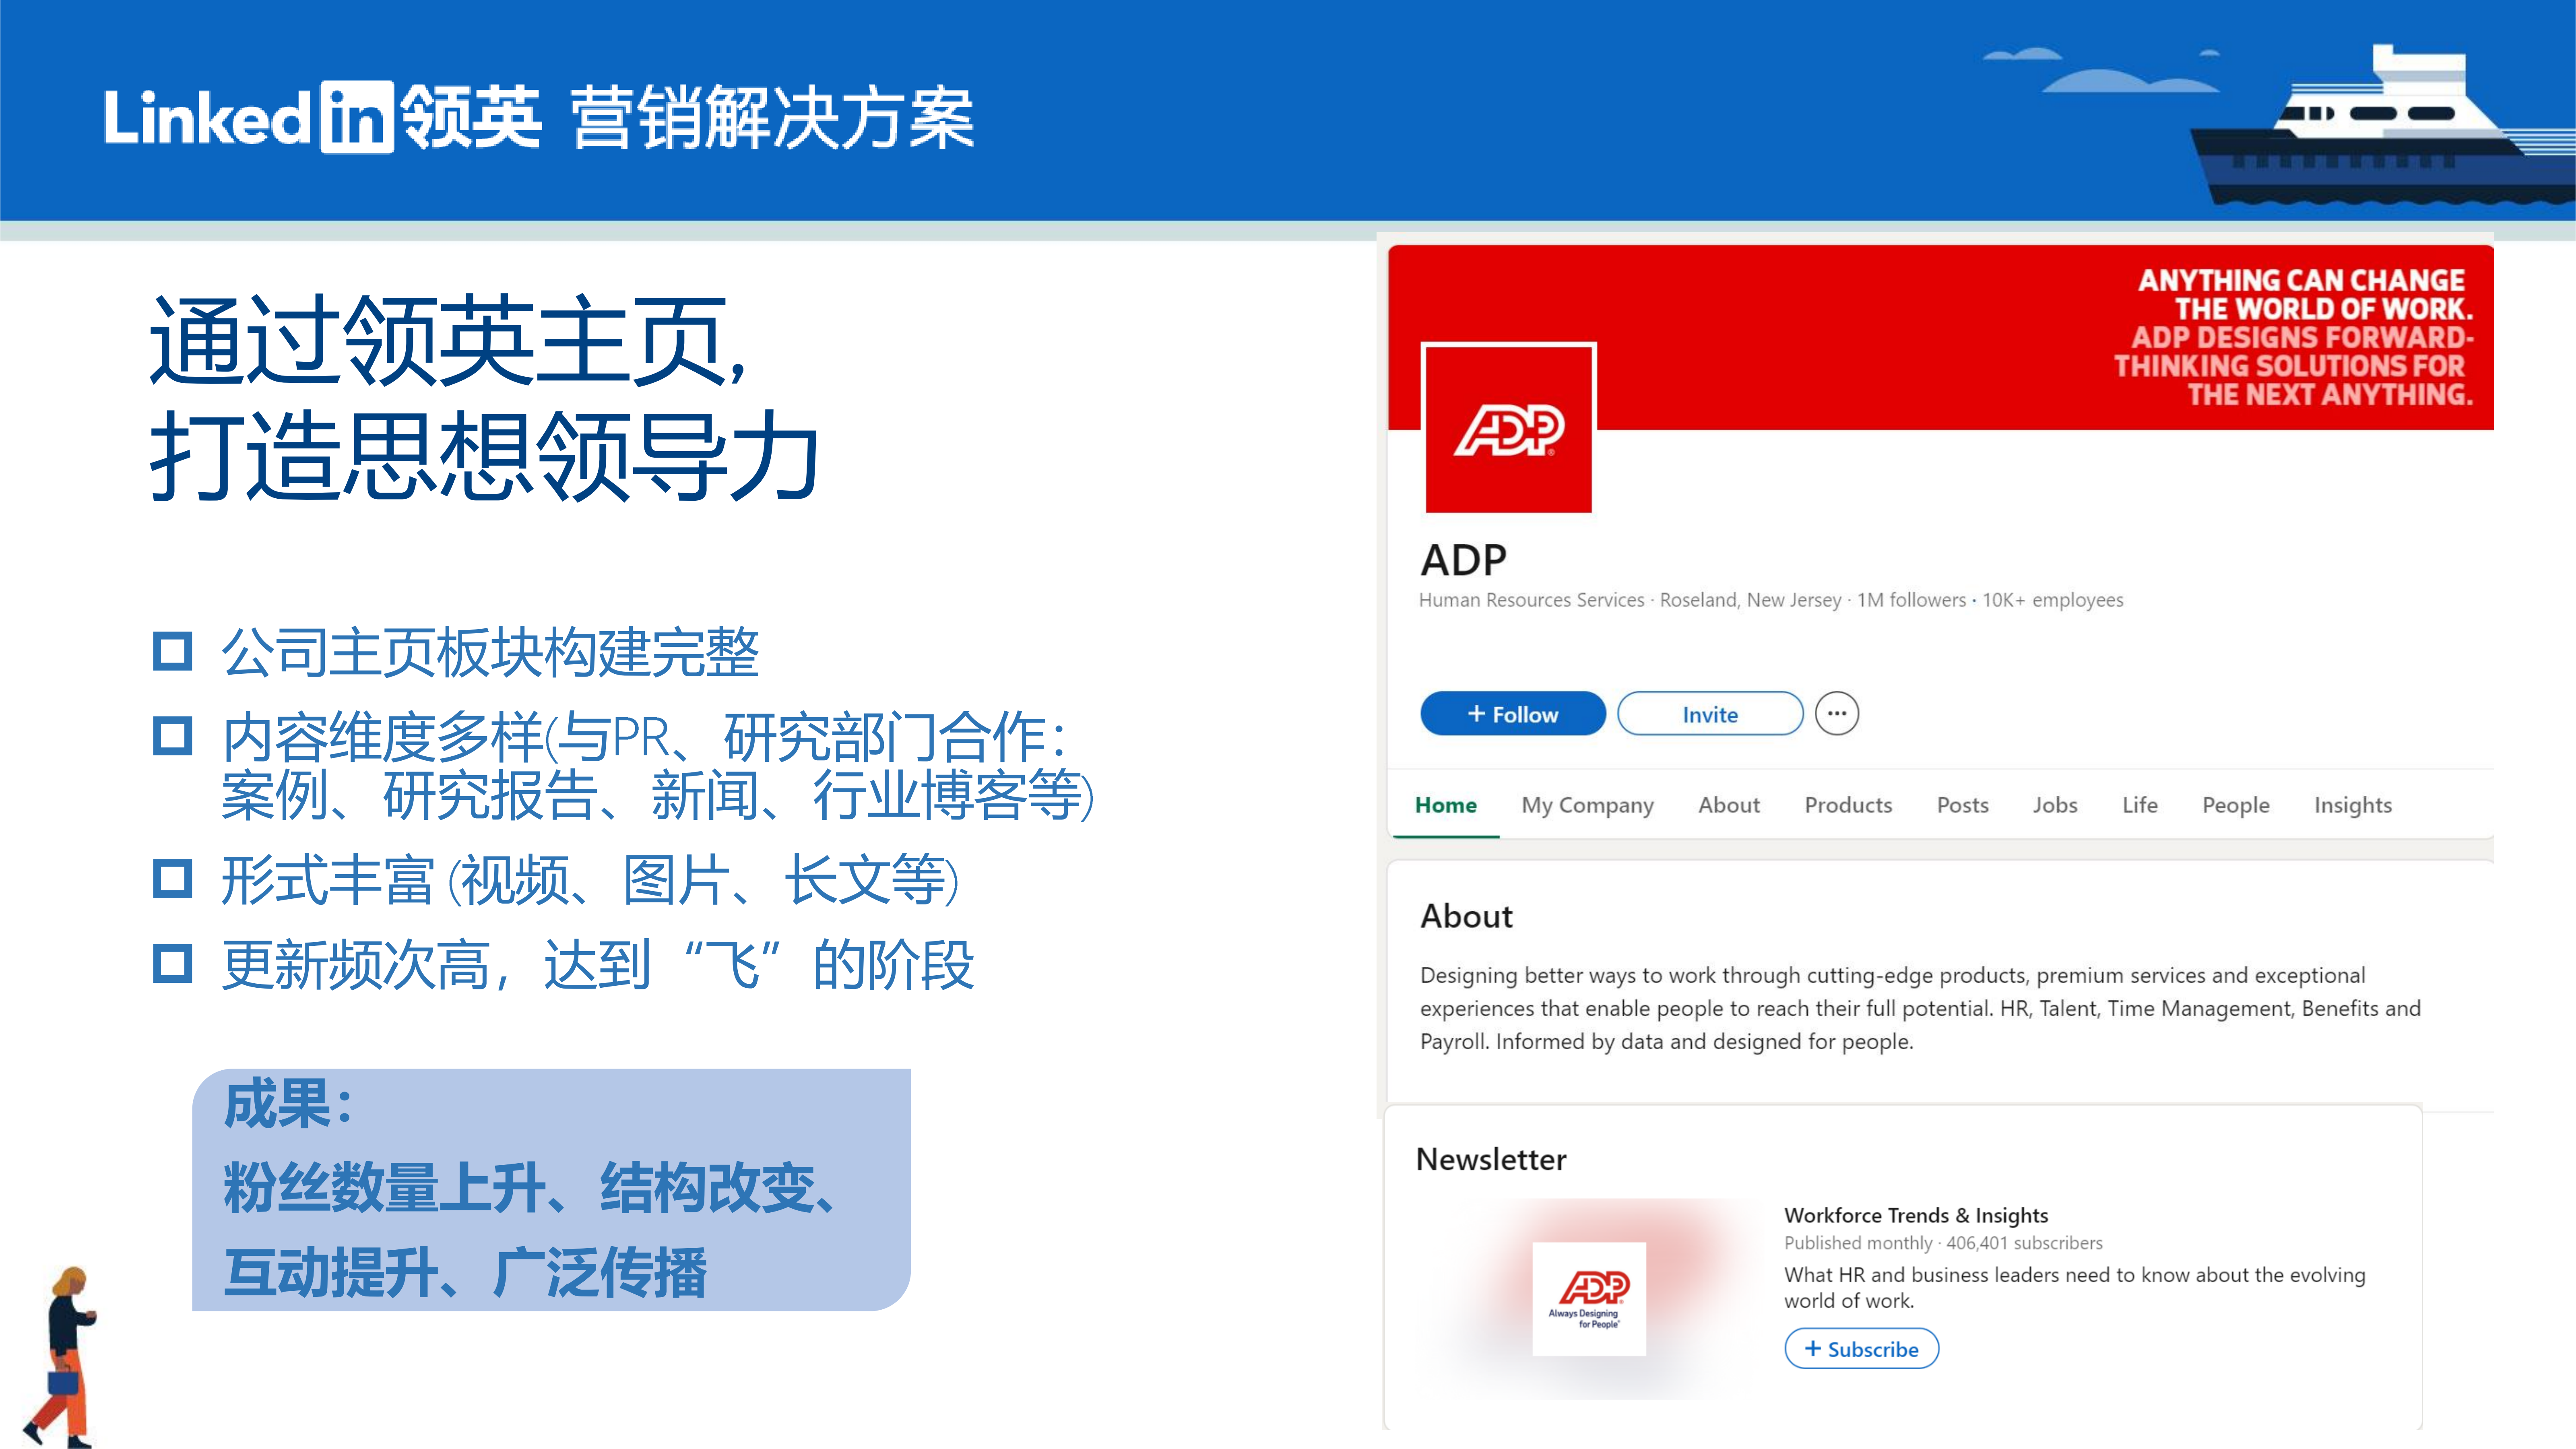This screenshot has height=1449, width=2576.
Task: Check the box beside 内容维度多样
Action: tap(172, 736)
